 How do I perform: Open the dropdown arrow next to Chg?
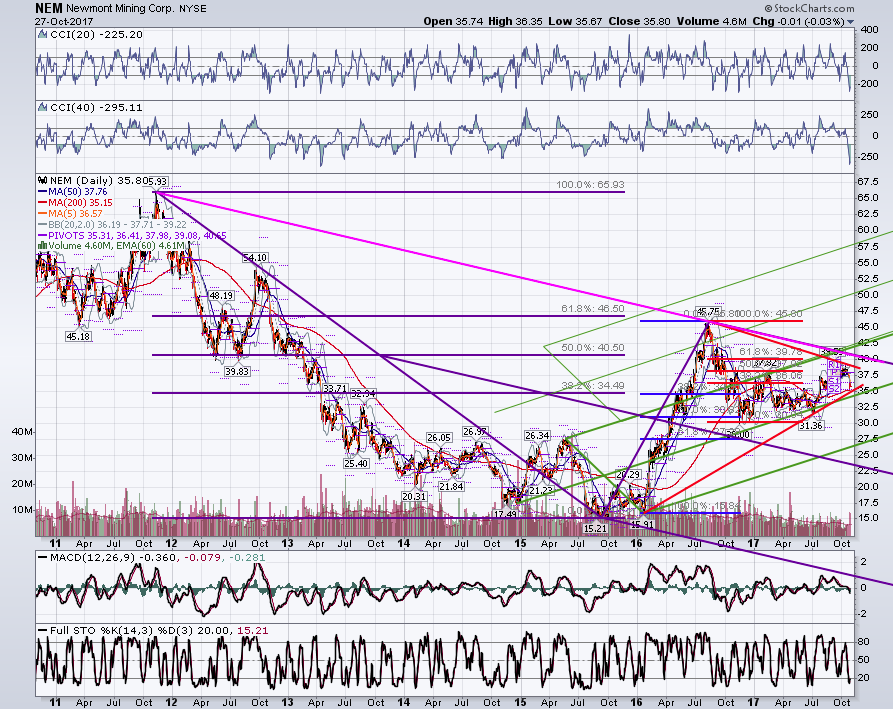(x=850, y=22)
